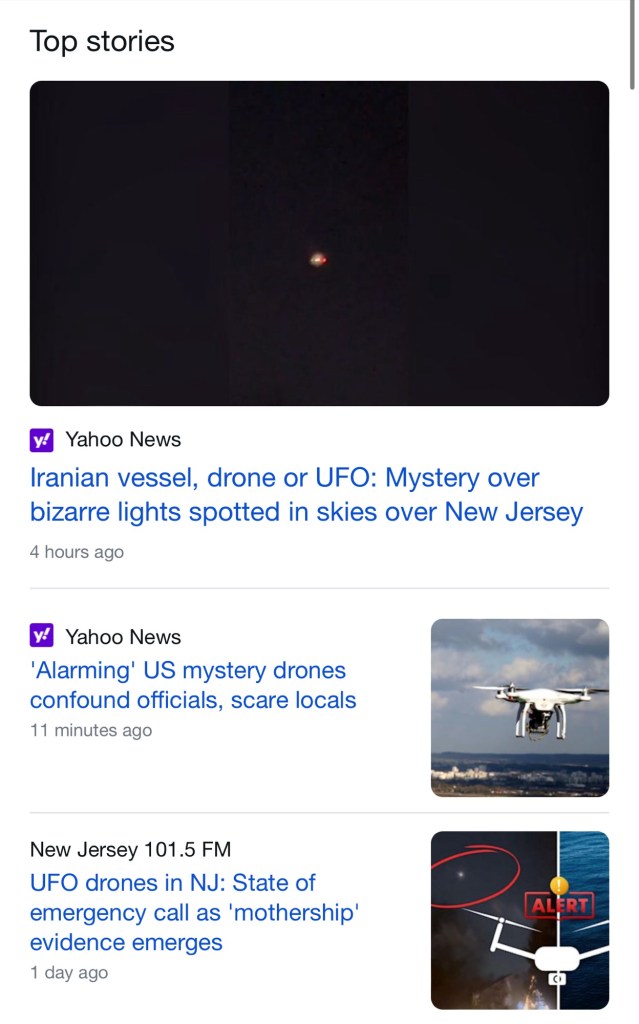Click the Yahoo News logo above the 'Alarming' drones headline

tap(42, 637)
